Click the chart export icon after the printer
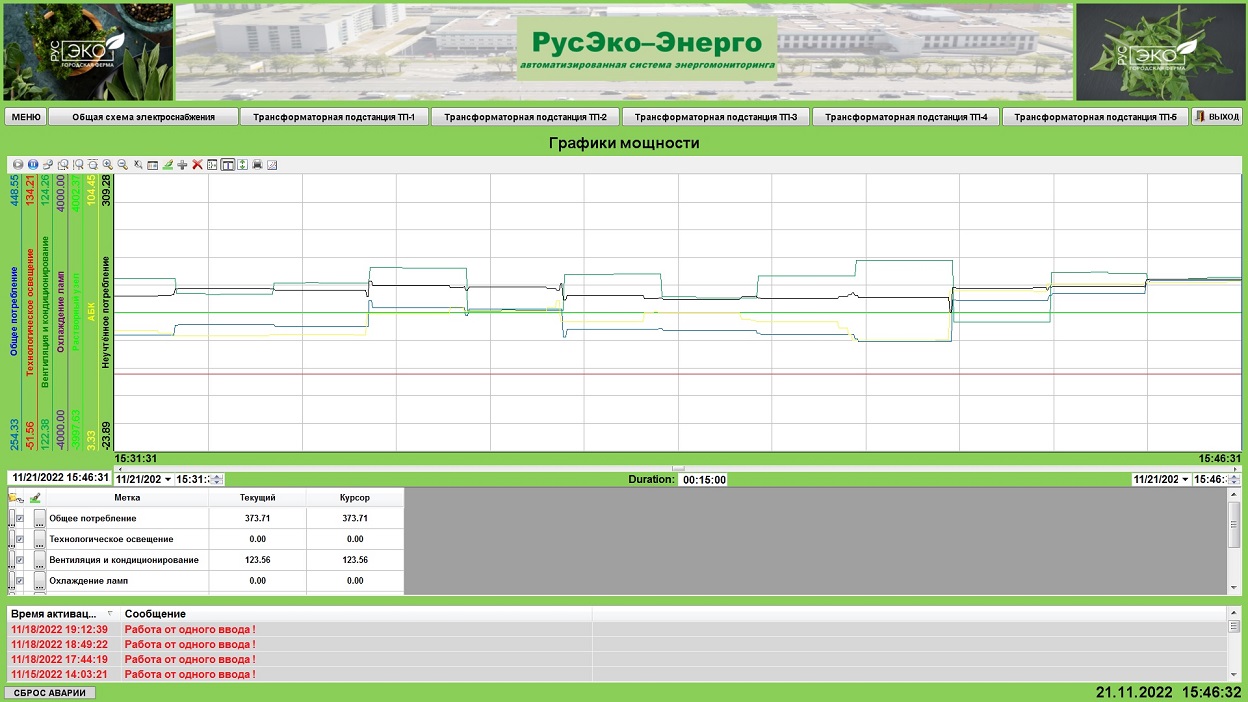Image resolution: width=1248 pixels, height=702 pixels. [x=271, y=165]
